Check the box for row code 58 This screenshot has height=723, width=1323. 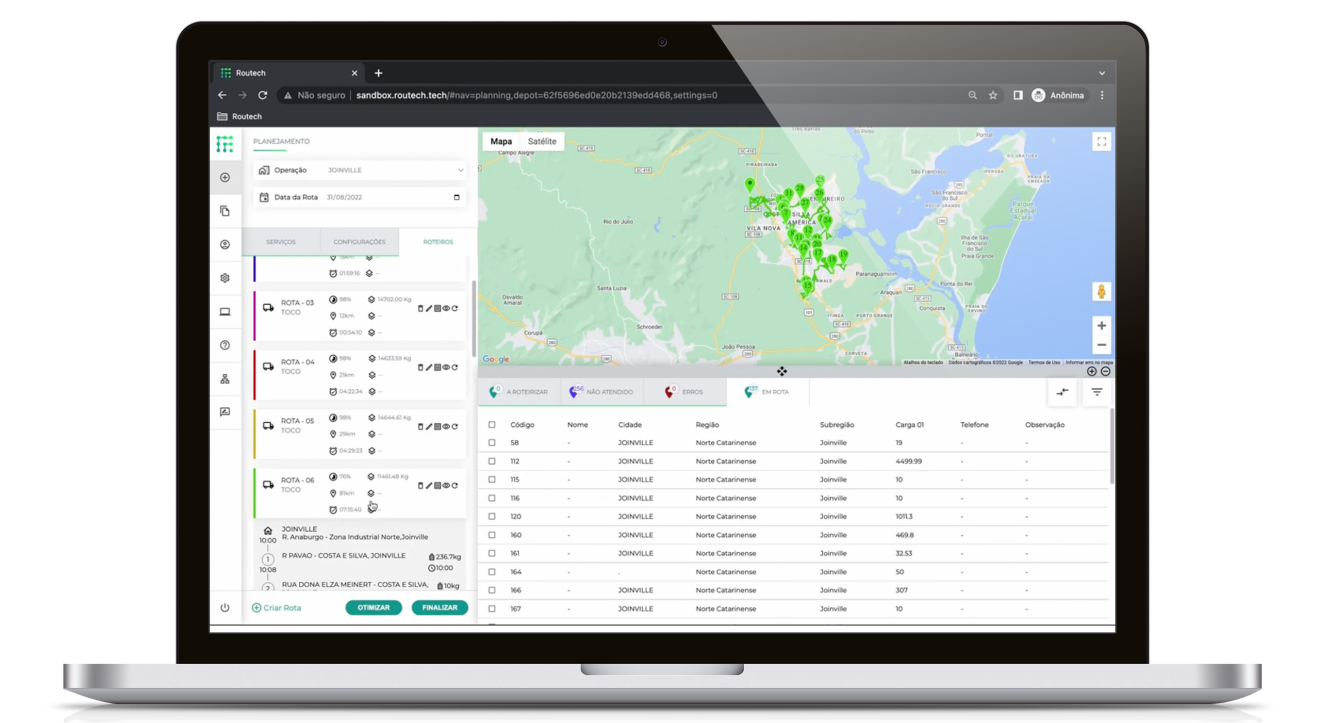tap(491, 442)
